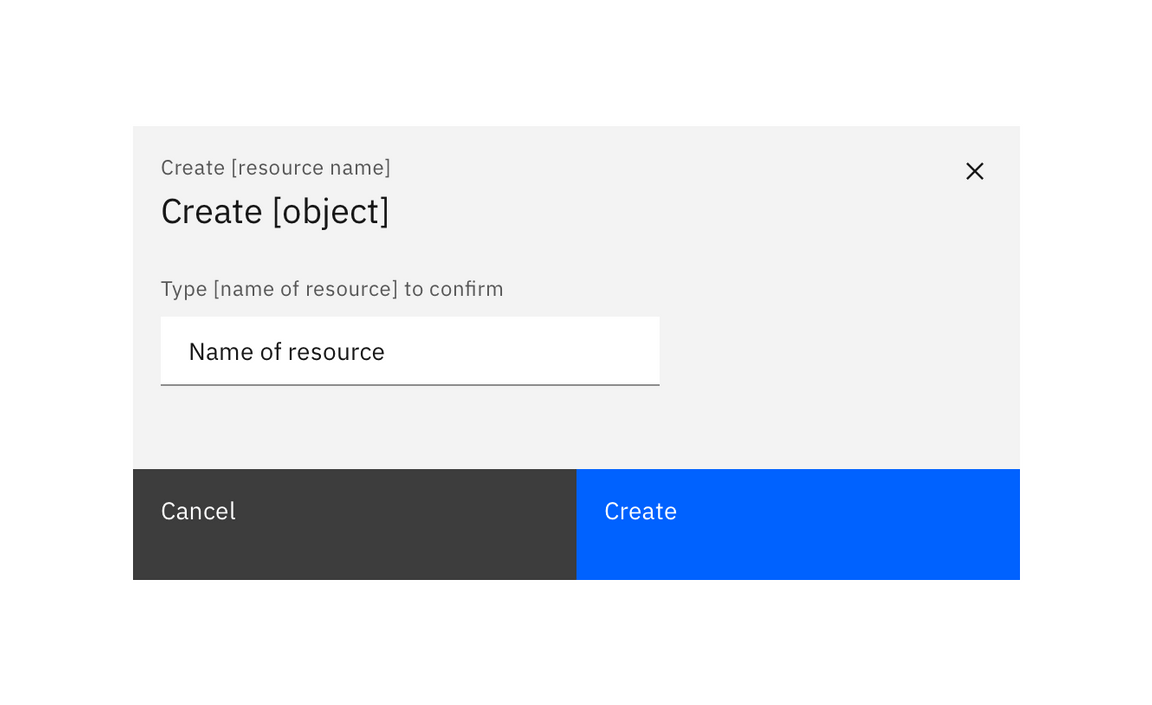Image resolution: width=1152 pixels, height=705 pixels.
Task: Select the dark Cancel button
Action: (354, 523)
